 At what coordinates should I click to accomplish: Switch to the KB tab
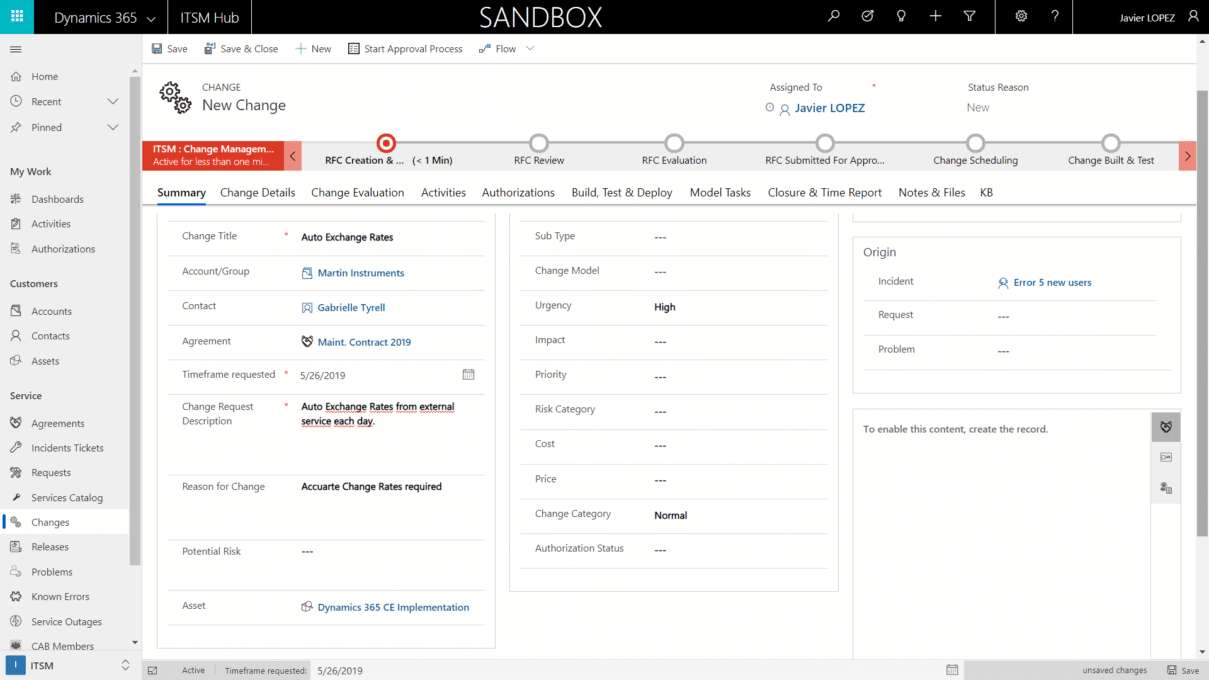tap(986, 192)
